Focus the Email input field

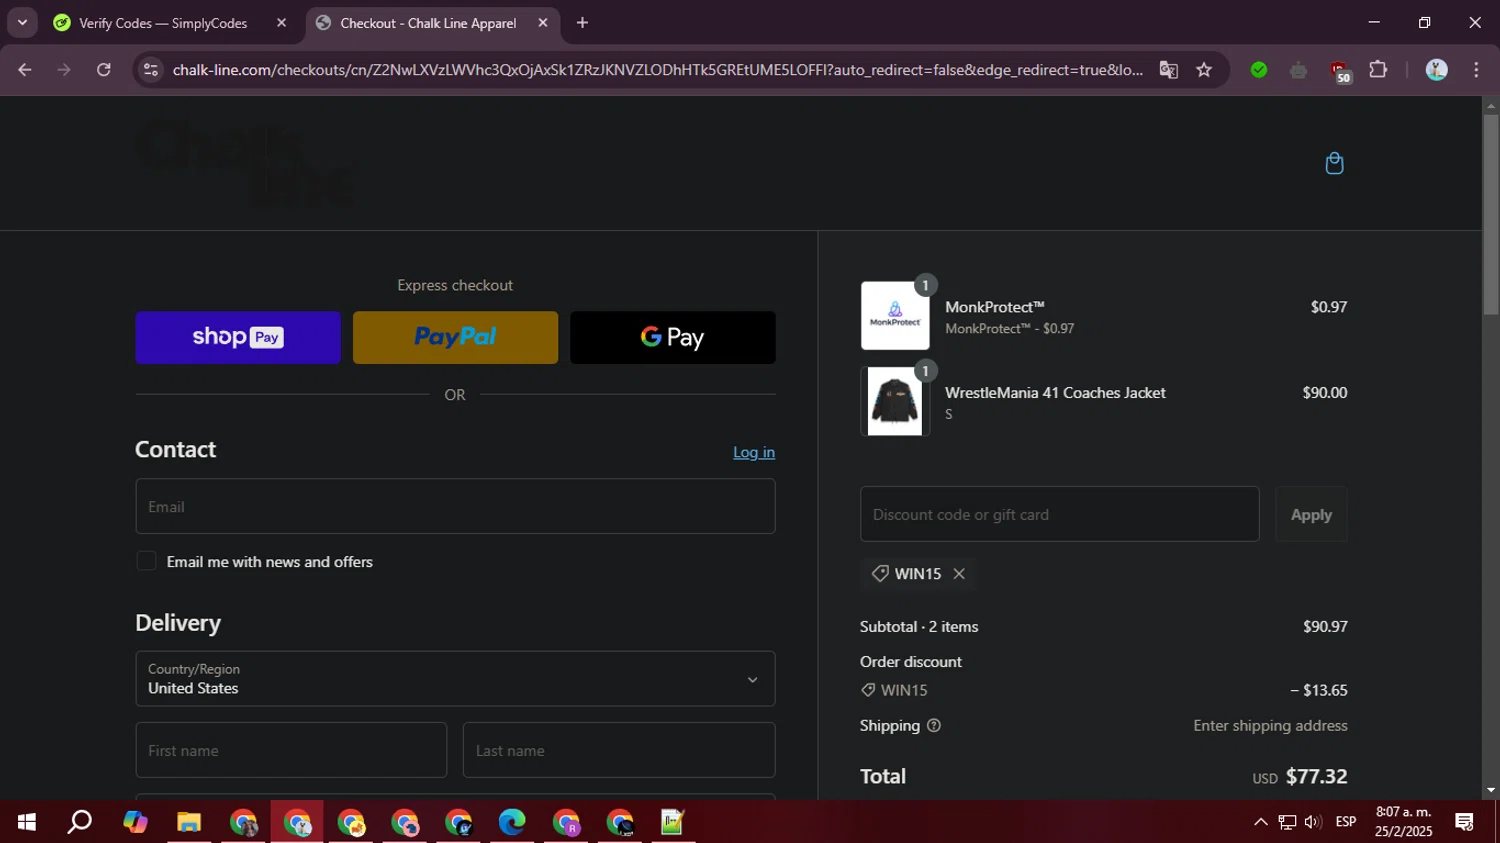[455, 506]
